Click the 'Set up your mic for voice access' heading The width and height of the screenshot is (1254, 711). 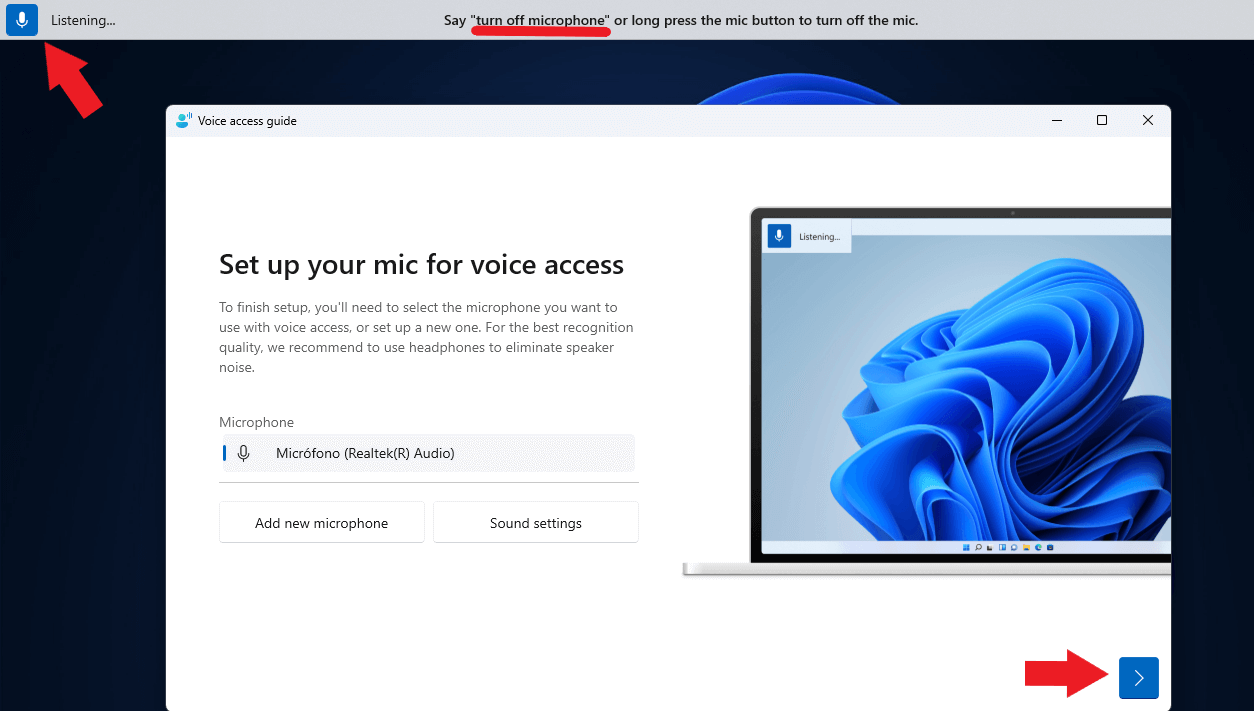click(x=421, y=264)
